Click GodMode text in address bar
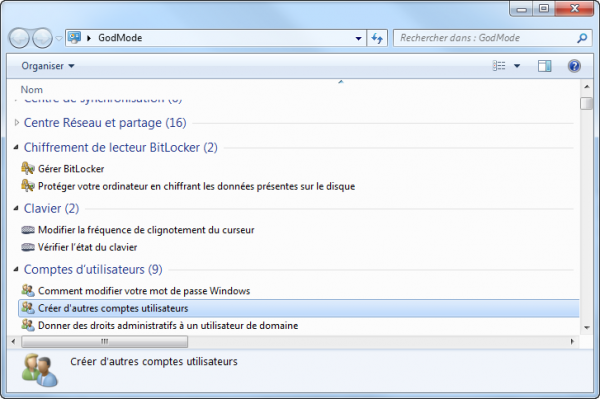This screenshot has height=399, width=600. [120, 38]
